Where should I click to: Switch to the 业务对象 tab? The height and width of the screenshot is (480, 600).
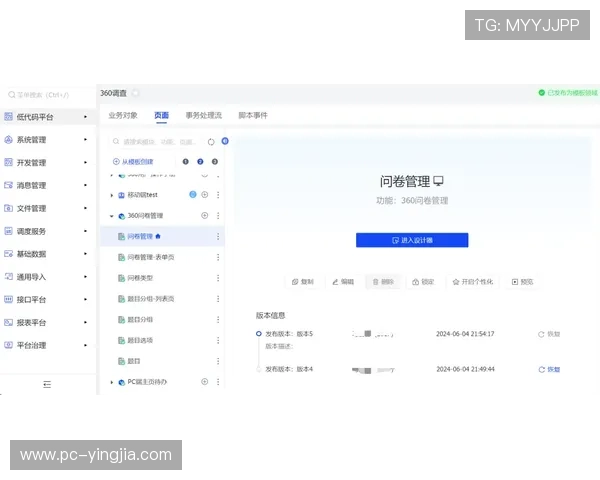coord(123,115)
